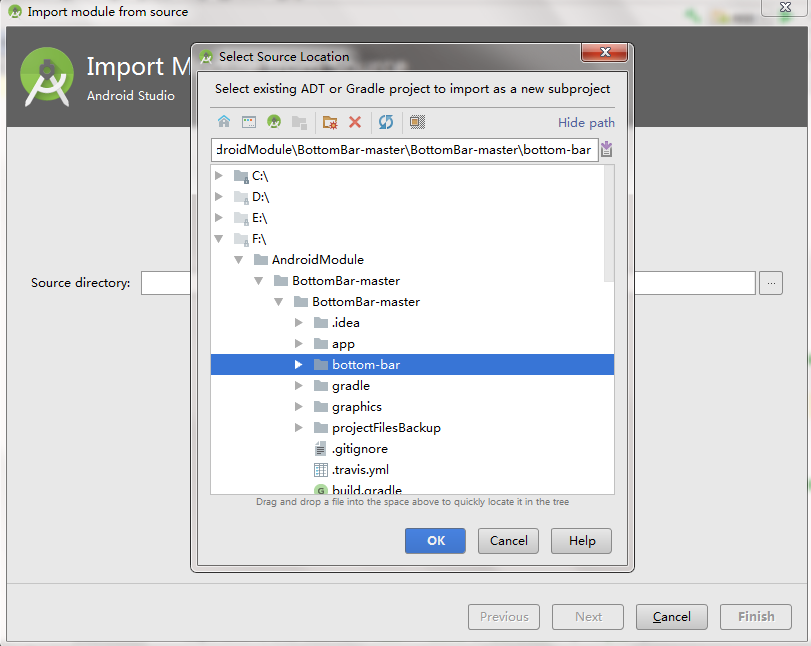Expand the D:\ drive node
This screenshot has width=811, height=646.
pyautogui.click(x=219, y=197)
